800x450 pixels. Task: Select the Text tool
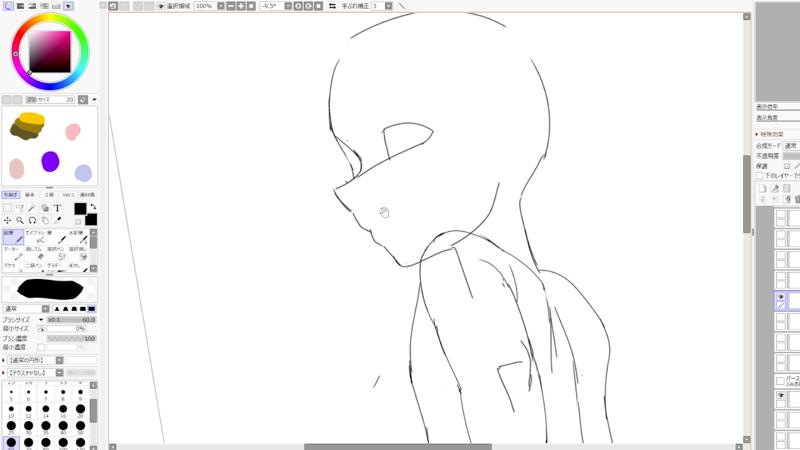[x=58, y=208]
